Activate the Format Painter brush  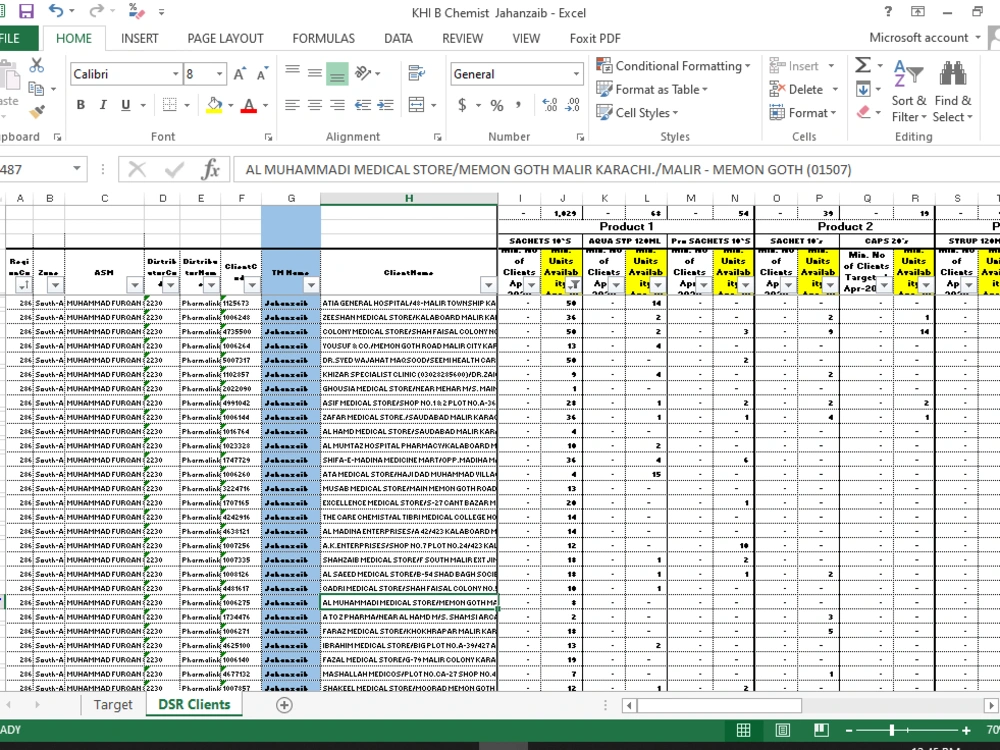tap(36, 112)
